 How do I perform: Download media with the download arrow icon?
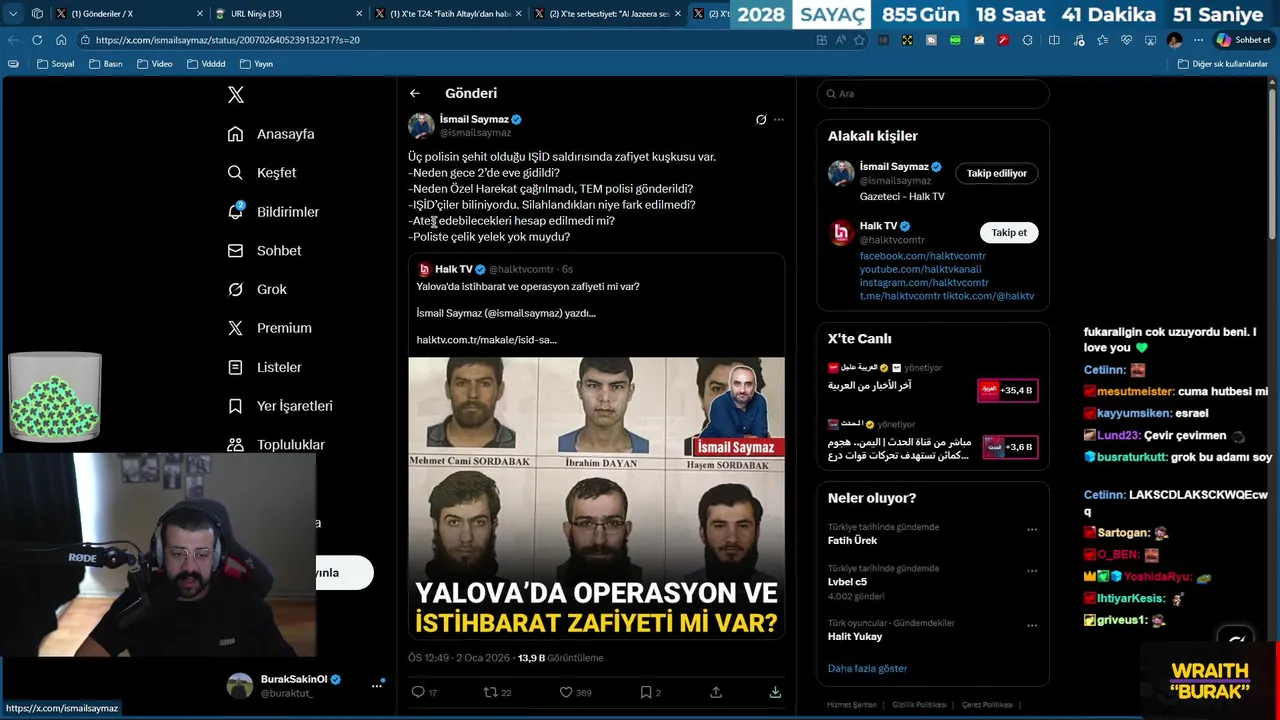click(x=775, y=692)
